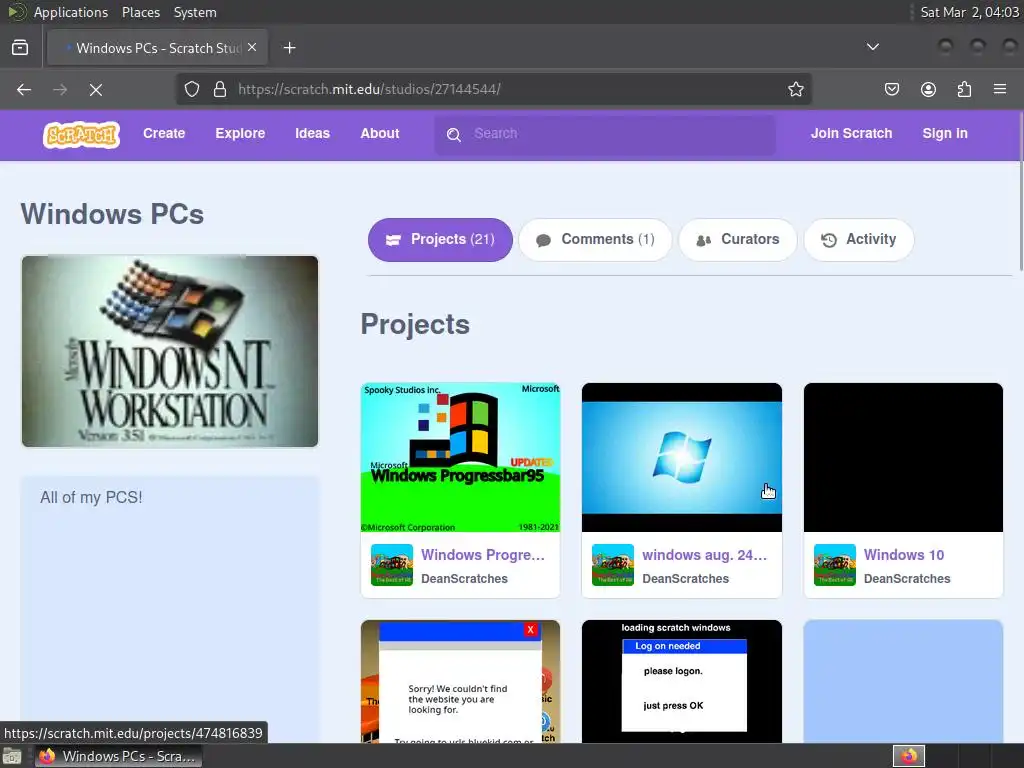The image size is (1024, 768).
Task: Click the 'All of my PCS!' description
Action: (91, 498)
